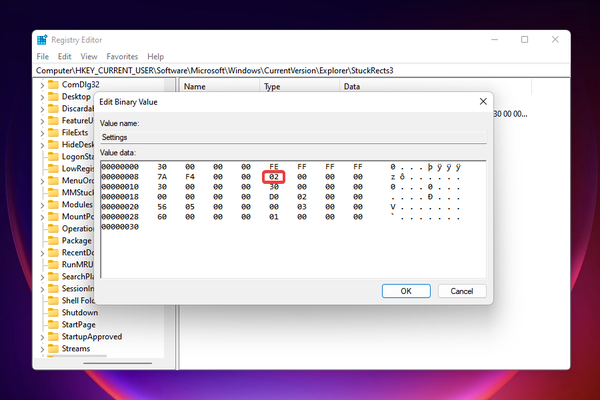
Task: Open the Help menu
Action: (155, 57)
